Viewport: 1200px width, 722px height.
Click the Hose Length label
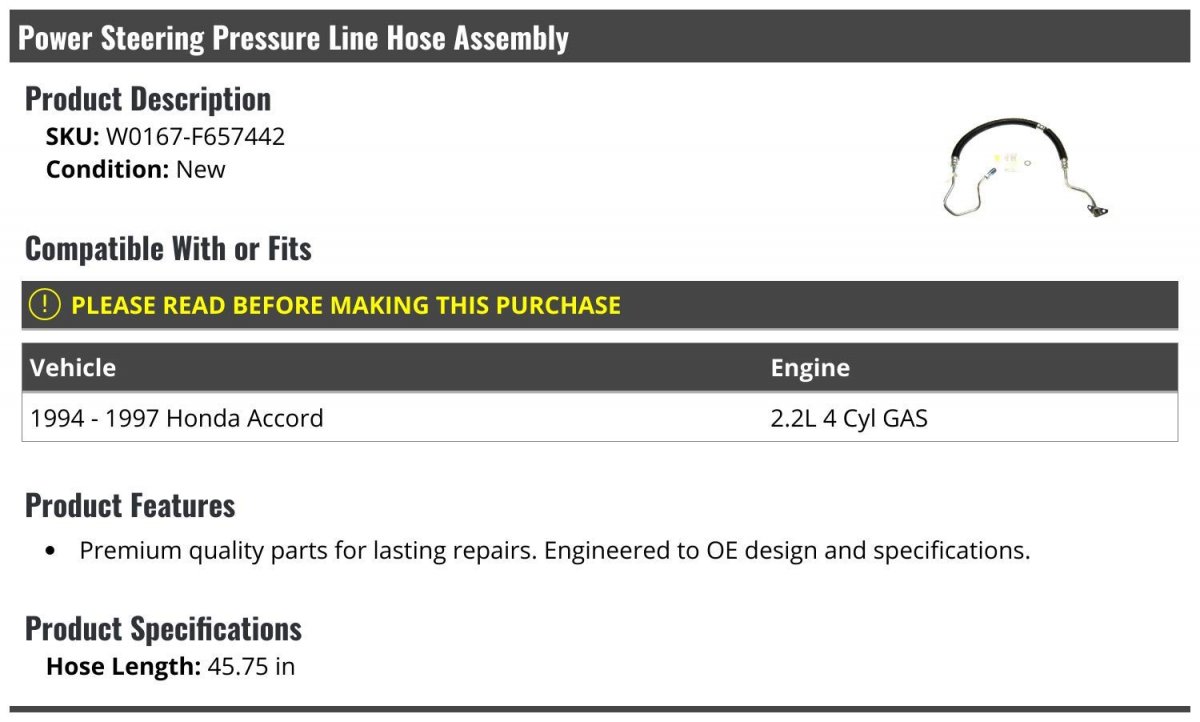123,667
